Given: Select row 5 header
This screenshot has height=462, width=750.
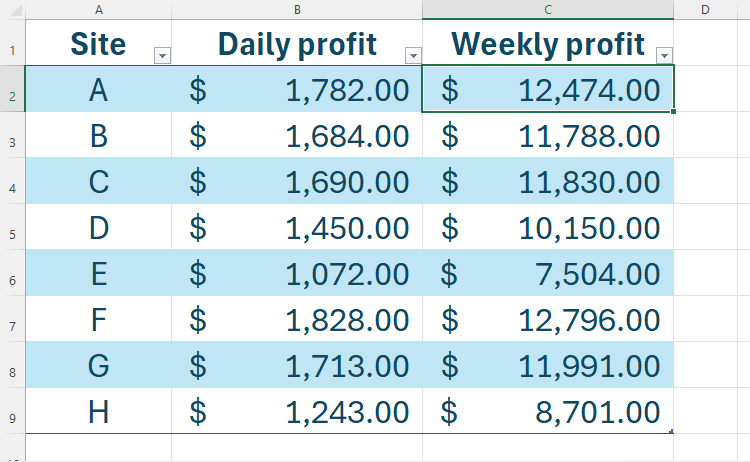Looking at the screenshot, I should coord(12,234).
